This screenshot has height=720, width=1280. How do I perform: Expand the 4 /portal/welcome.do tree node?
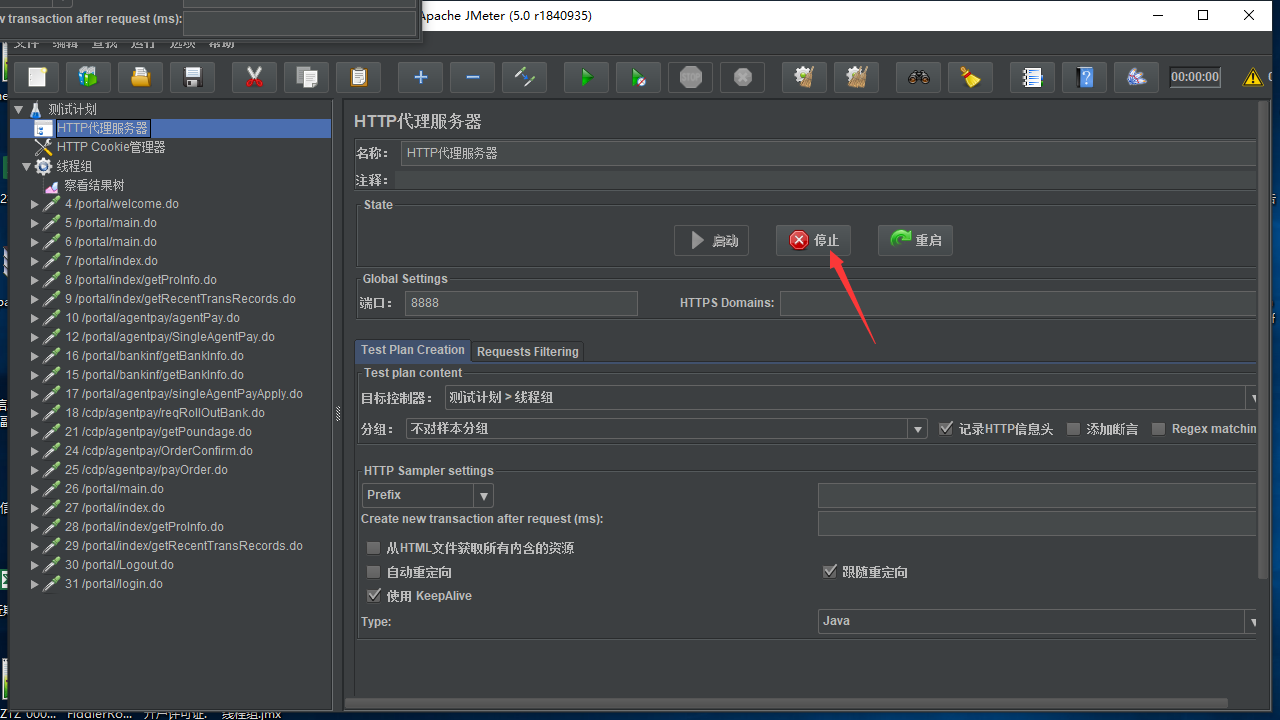35,203
